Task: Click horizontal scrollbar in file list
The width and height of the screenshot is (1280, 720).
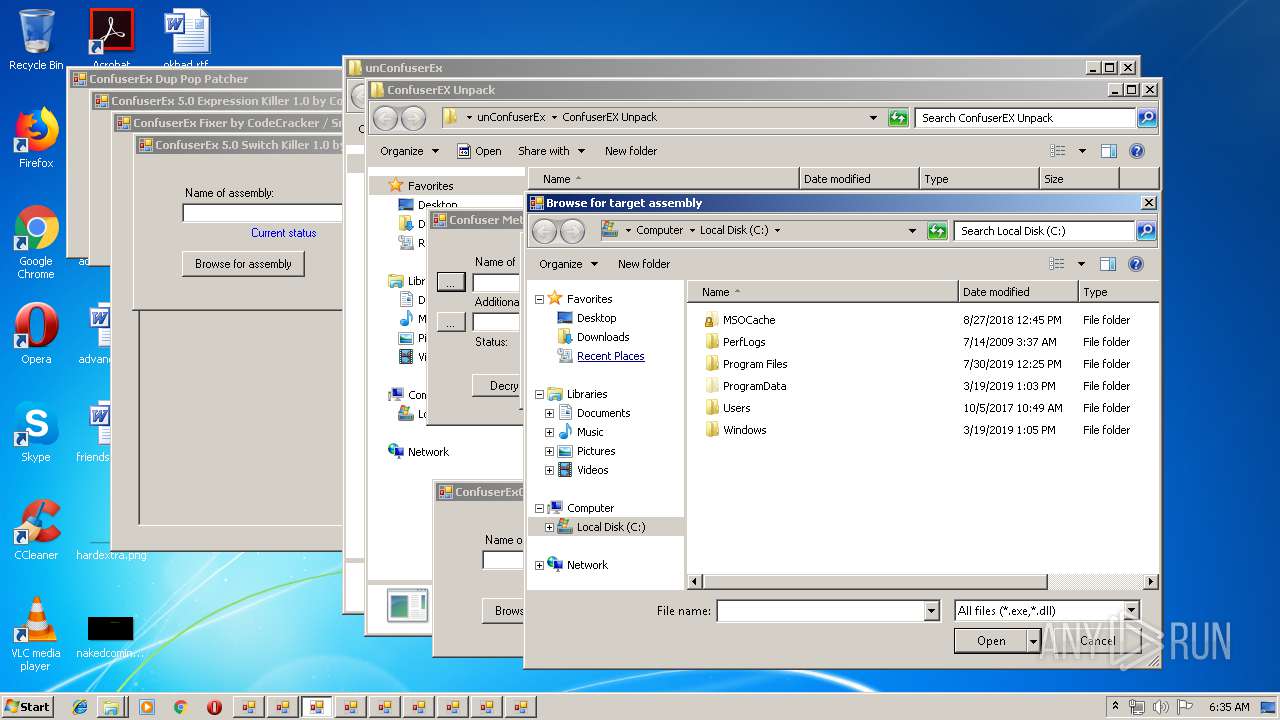Action: coord(875,581)
